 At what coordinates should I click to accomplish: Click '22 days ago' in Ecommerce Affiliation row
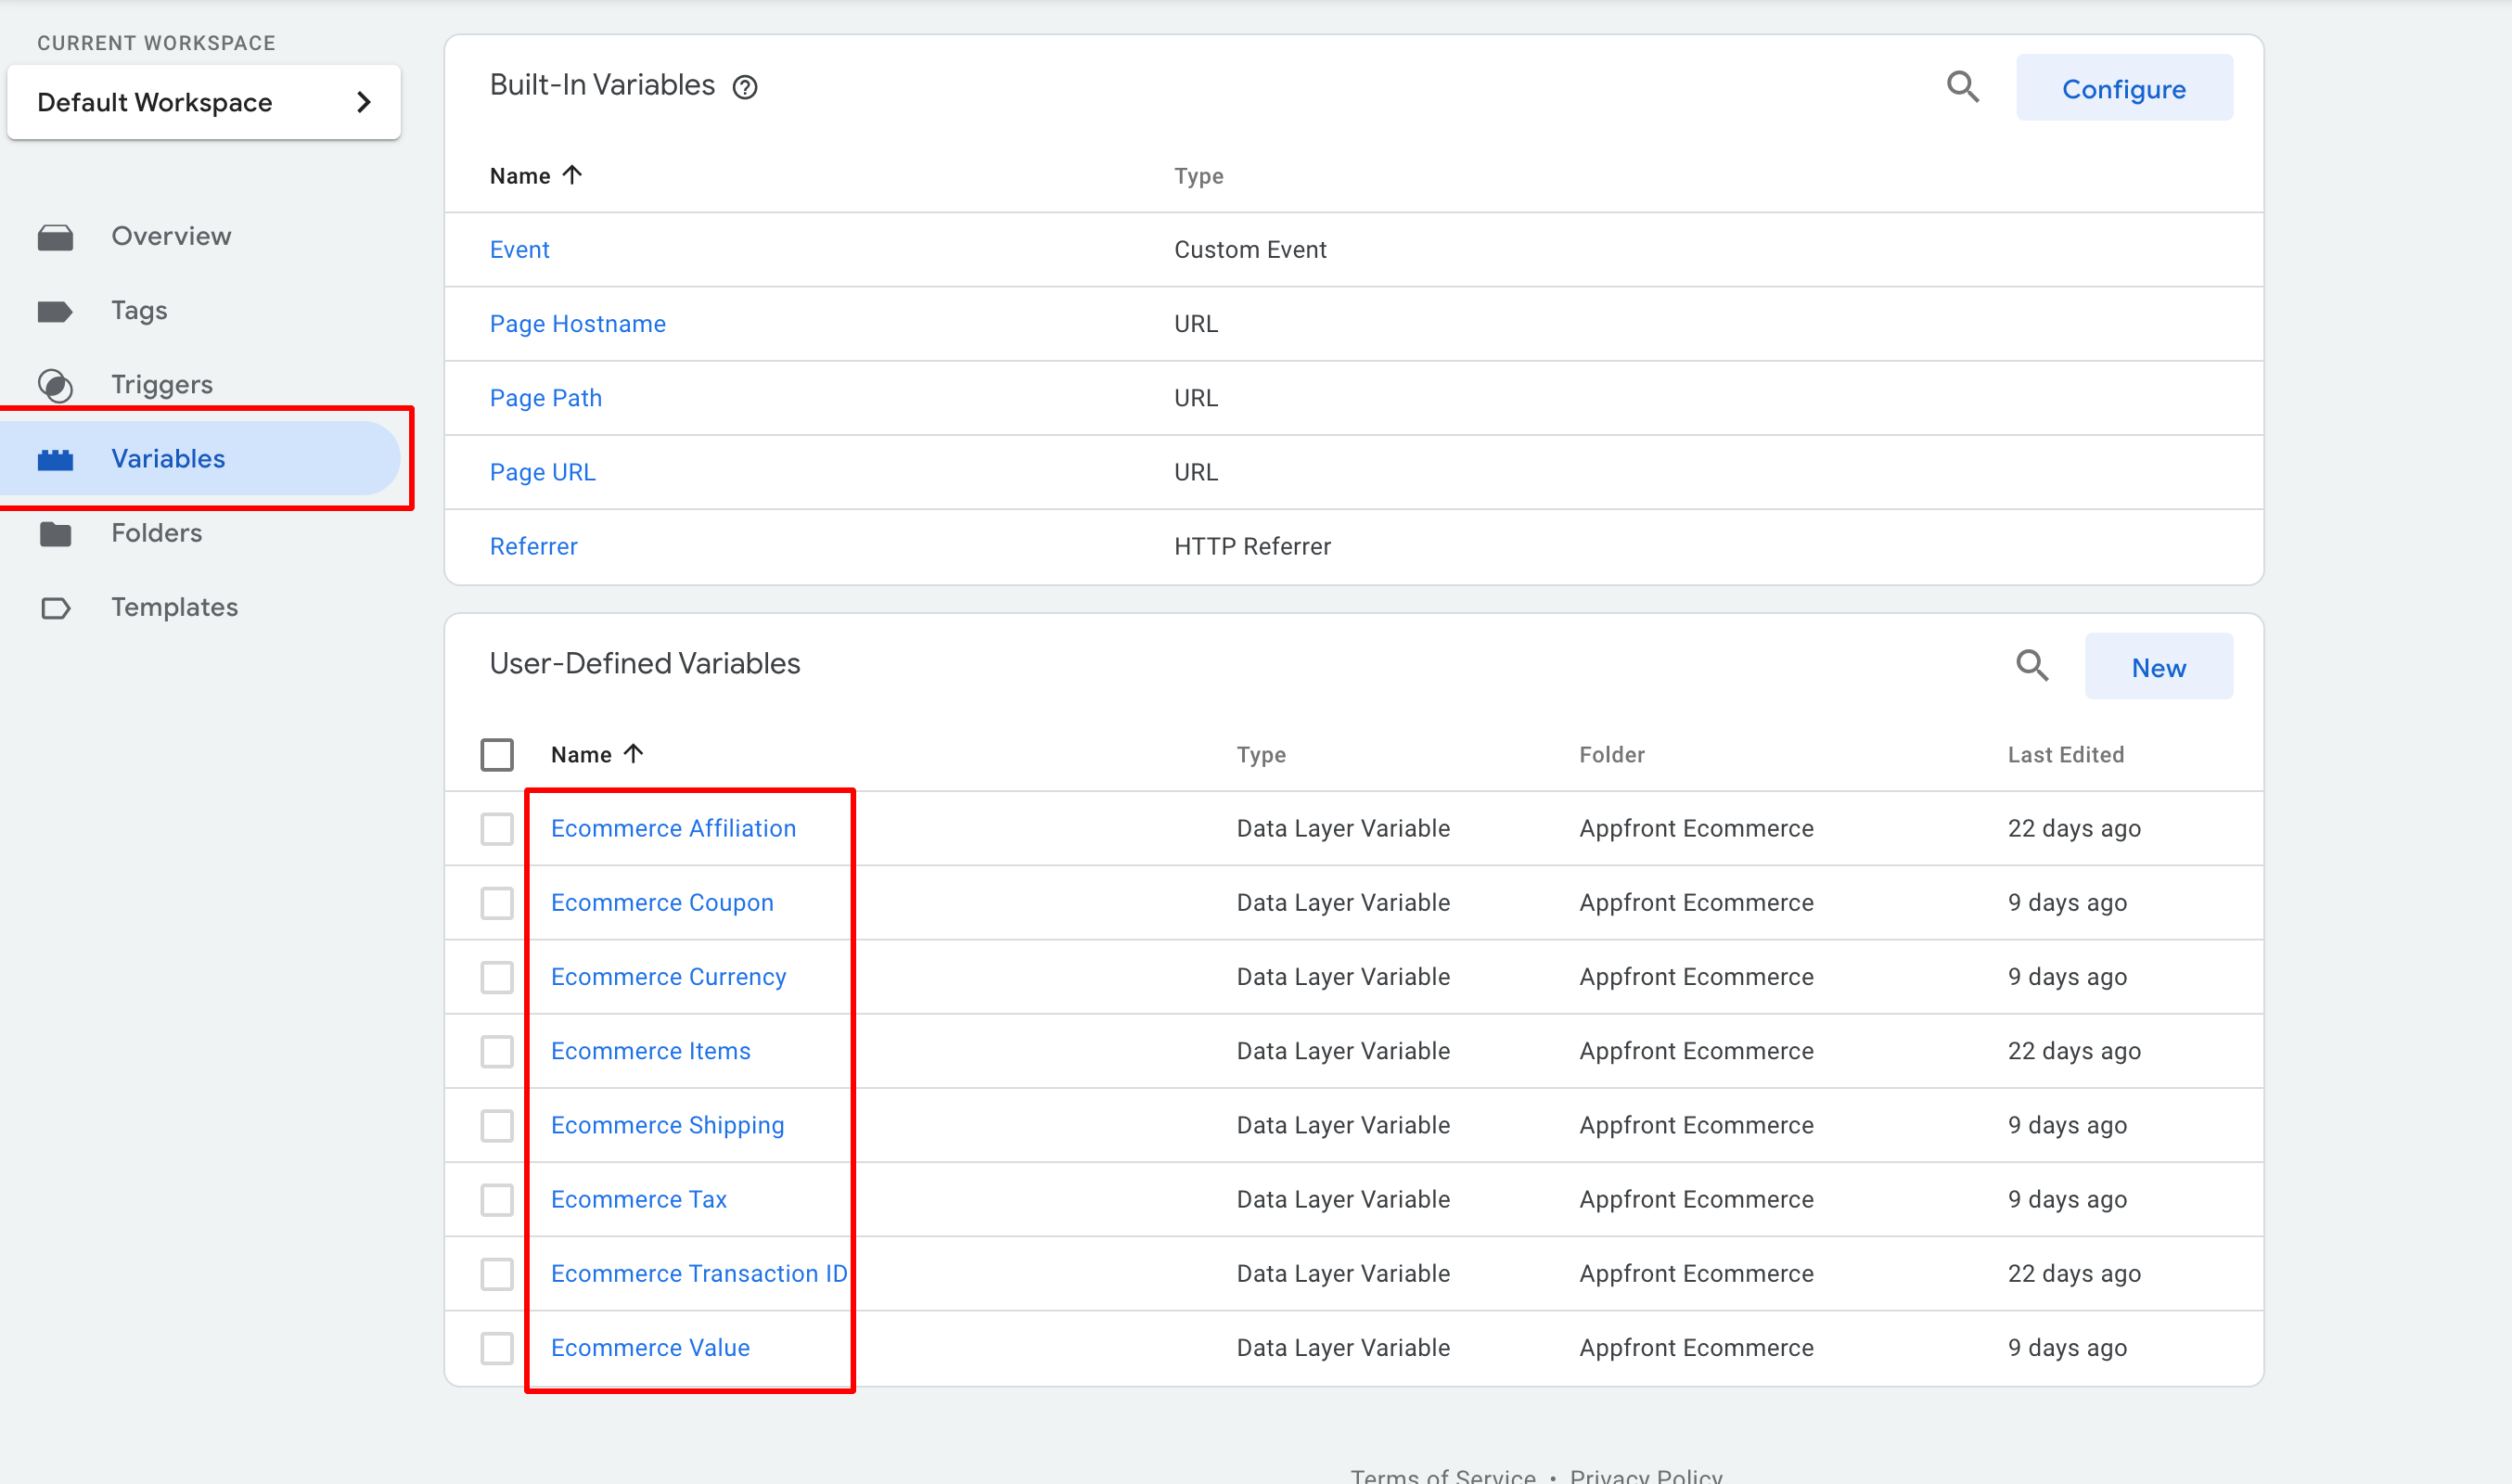click(x=2073, y=828)
